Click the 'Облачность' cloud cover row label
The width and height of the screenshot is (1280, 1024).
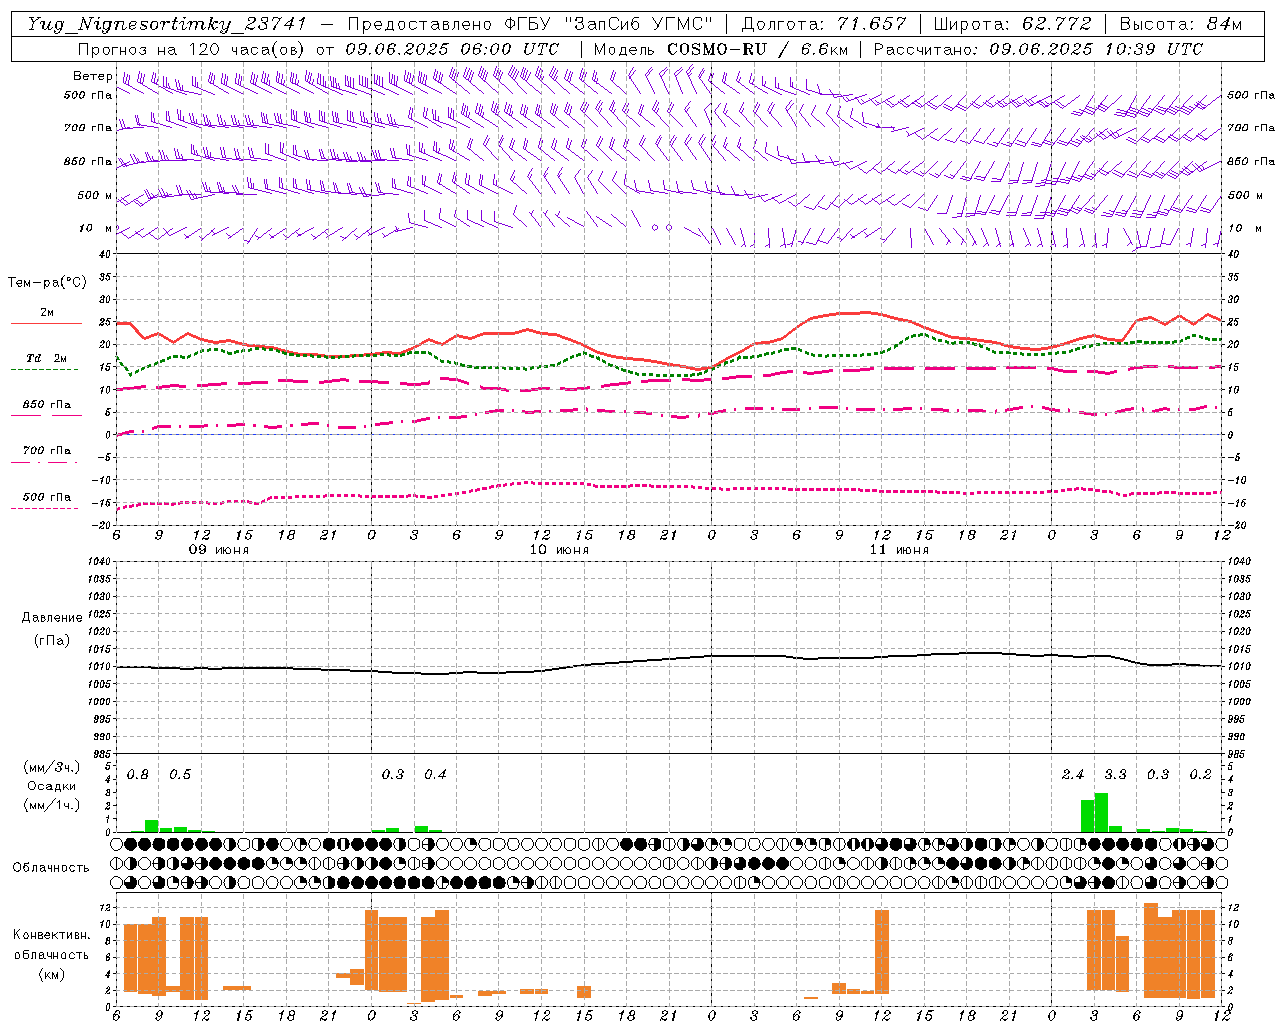51,867
